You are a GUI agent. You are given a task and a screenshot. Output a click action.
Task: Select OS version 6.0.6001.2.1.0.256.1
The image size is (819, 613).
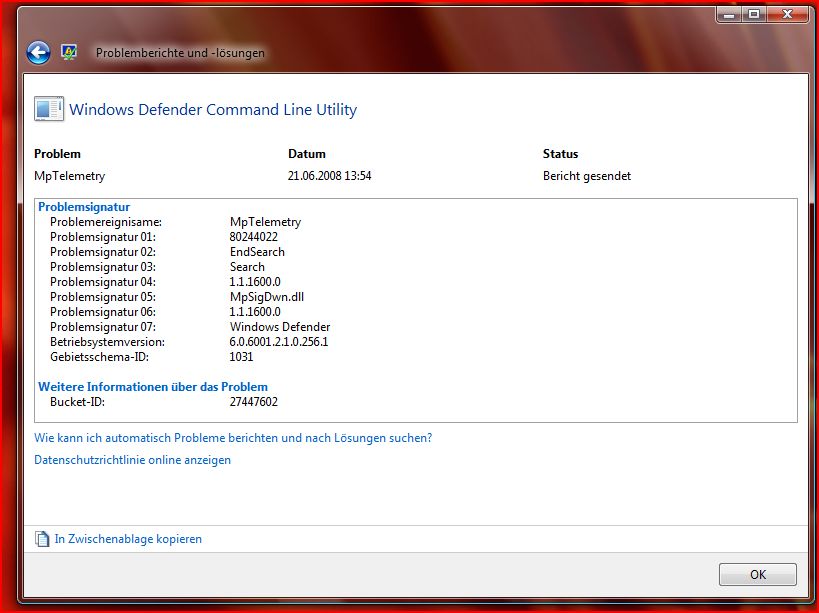click(279, 342)
